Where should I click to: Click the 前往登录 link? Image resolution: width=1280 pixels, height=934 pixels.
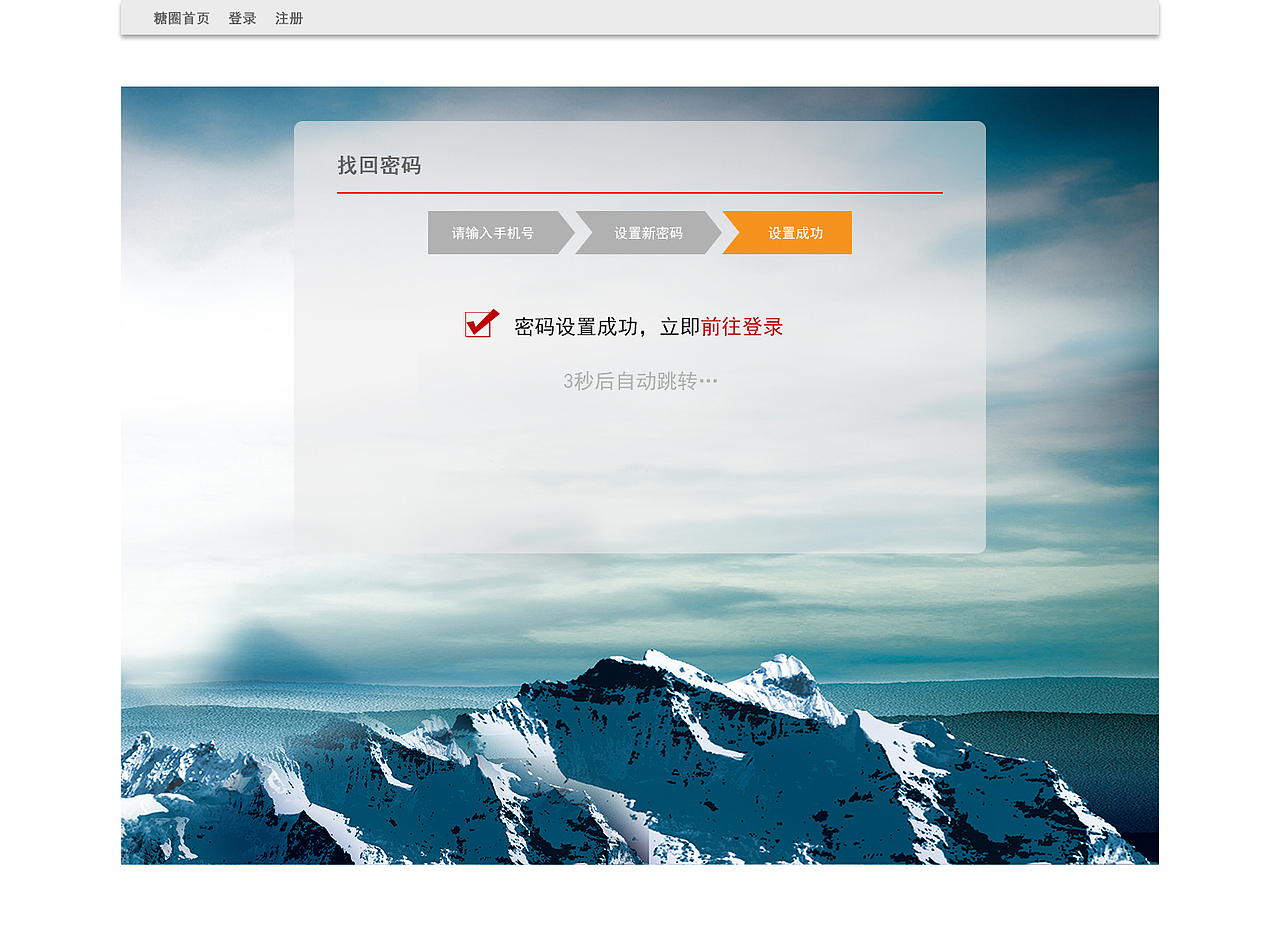pos(741,326)
